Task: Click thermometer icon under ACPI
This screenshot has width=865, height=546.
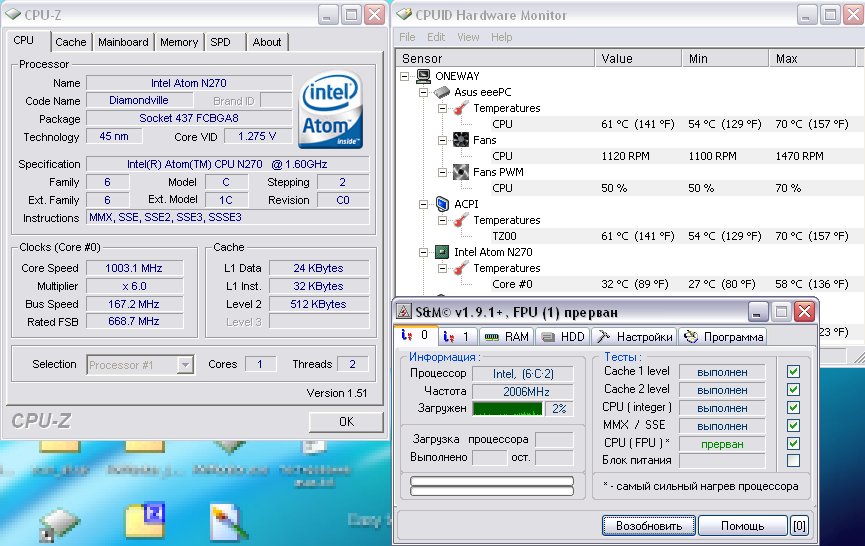Action: 461,220
